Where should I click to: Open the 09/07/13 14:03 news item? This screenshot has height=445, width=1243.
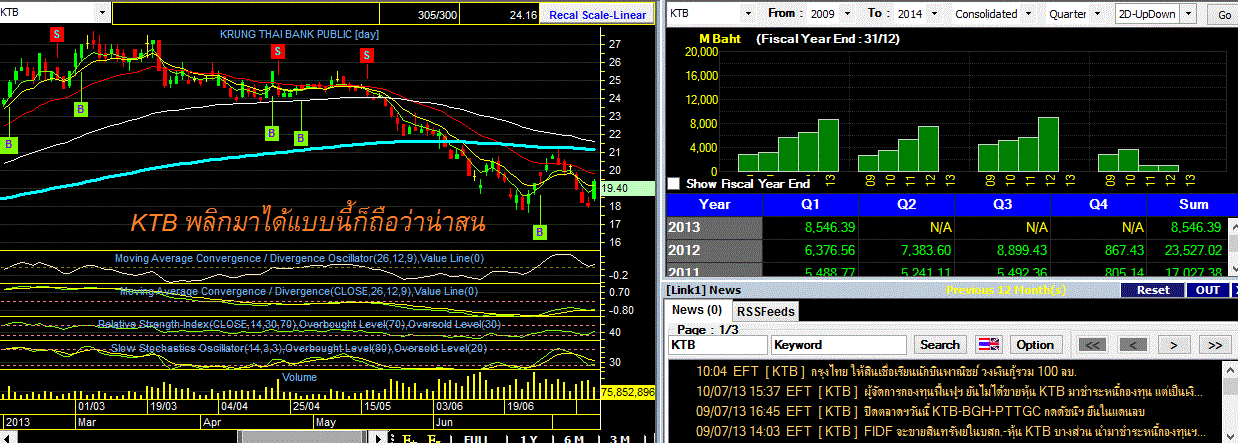[x=950, y=430]
